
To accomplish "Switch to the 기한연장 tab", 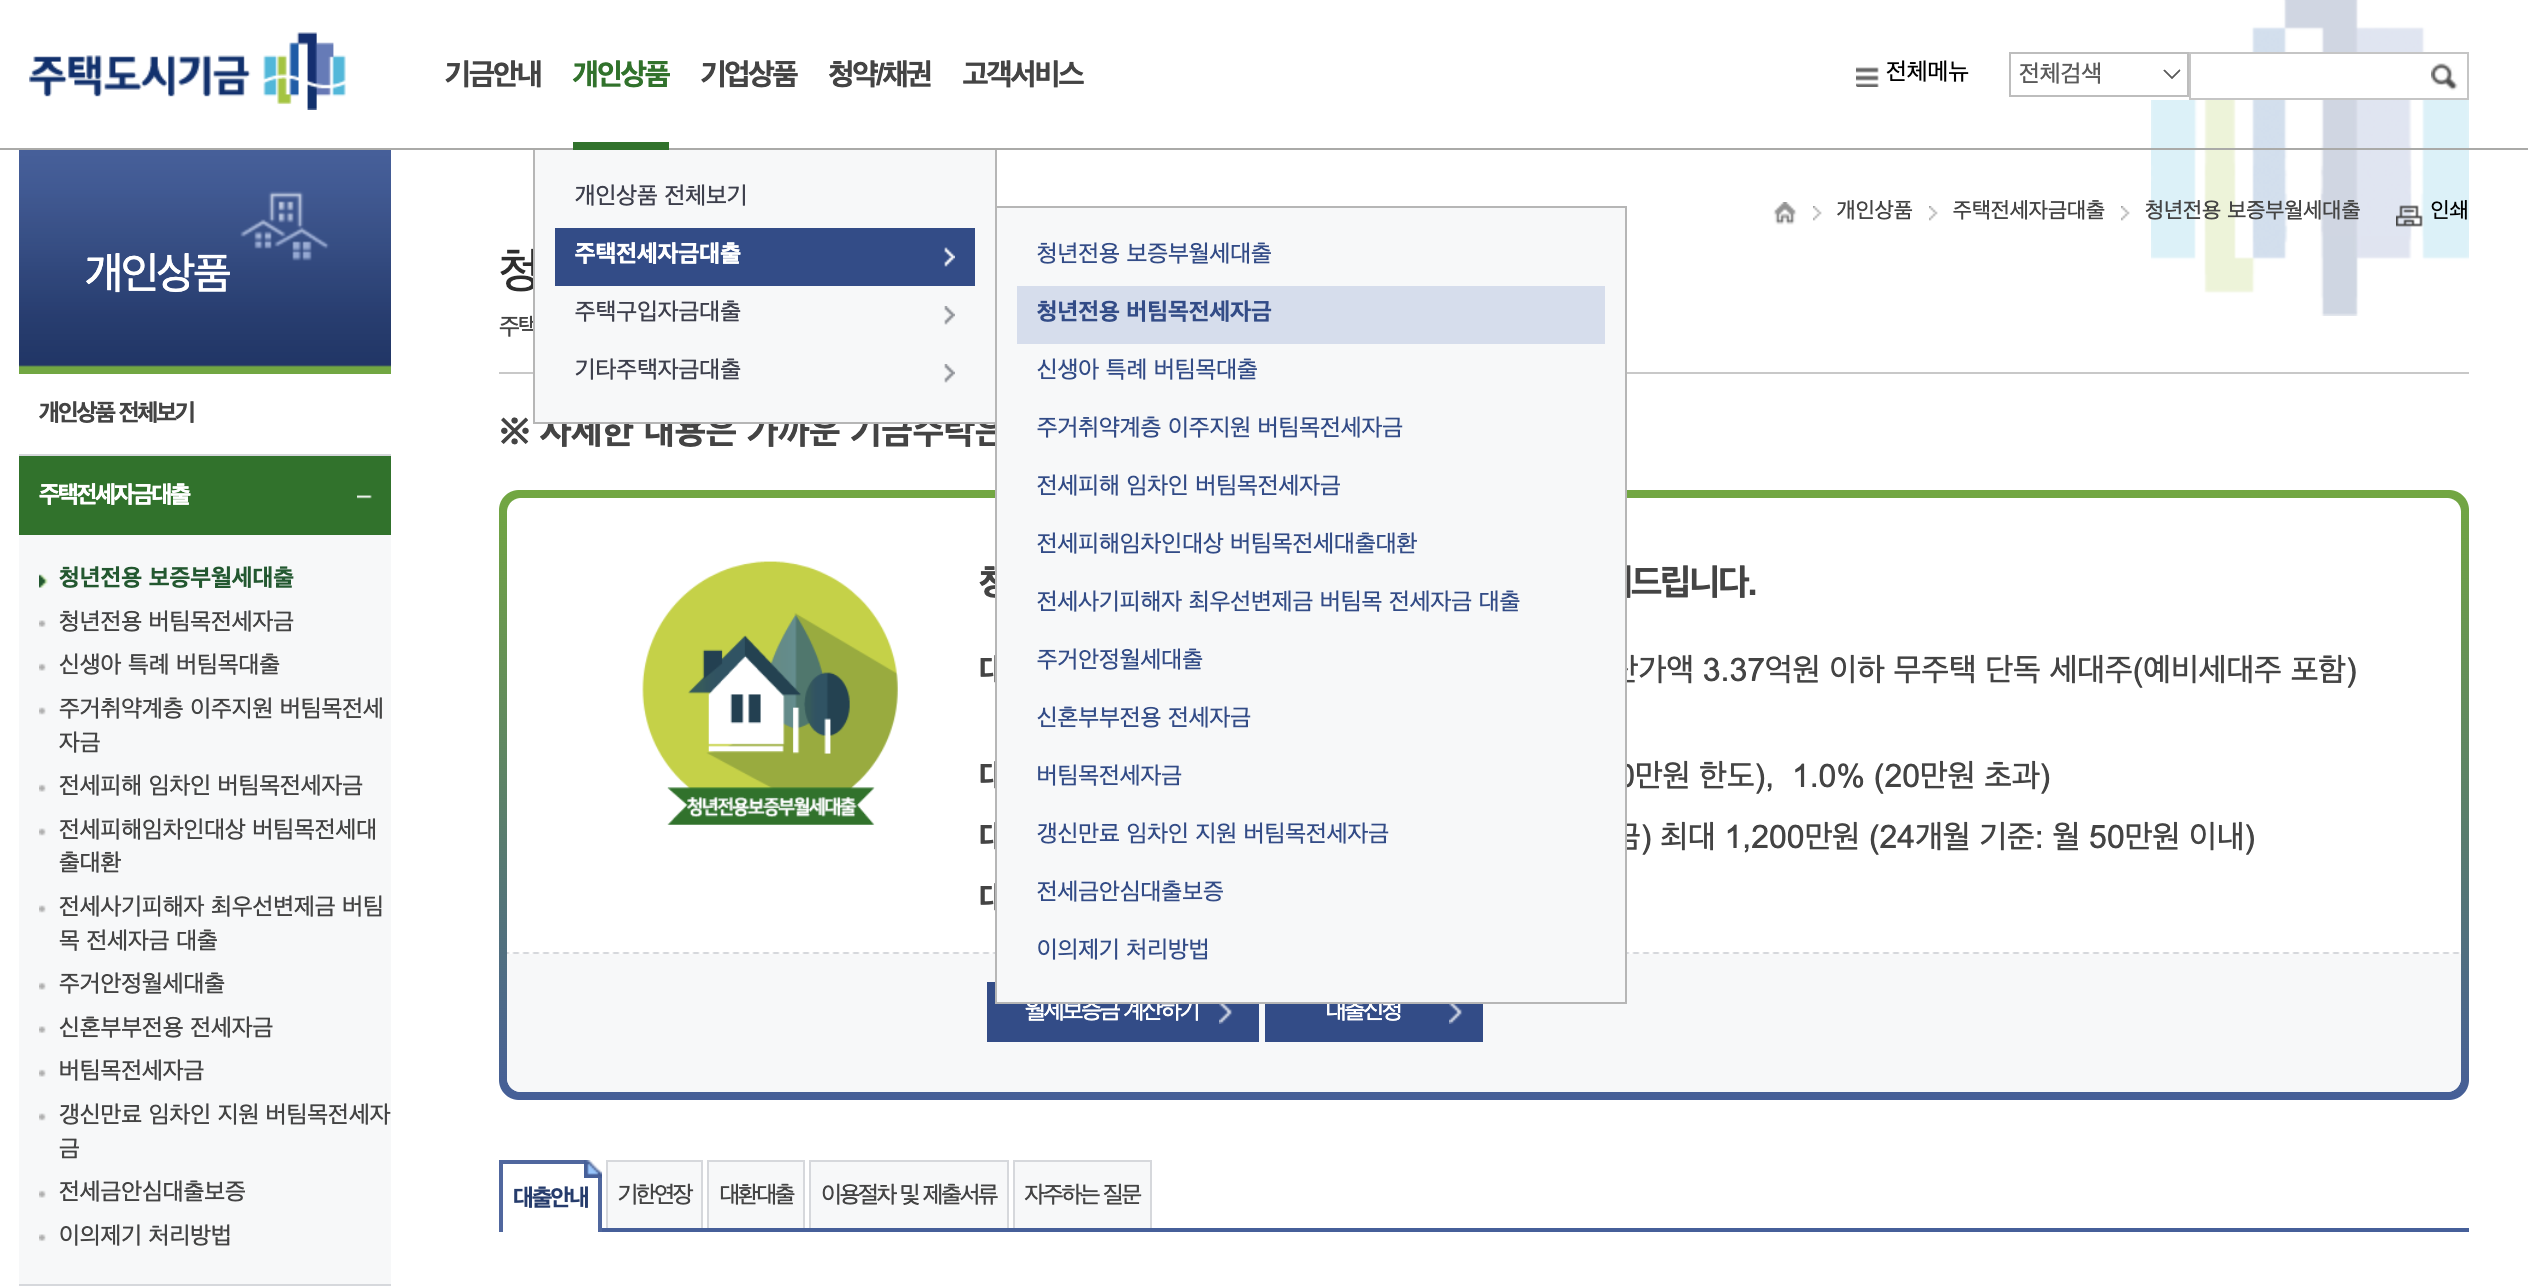I will [x=654, y=1194].
